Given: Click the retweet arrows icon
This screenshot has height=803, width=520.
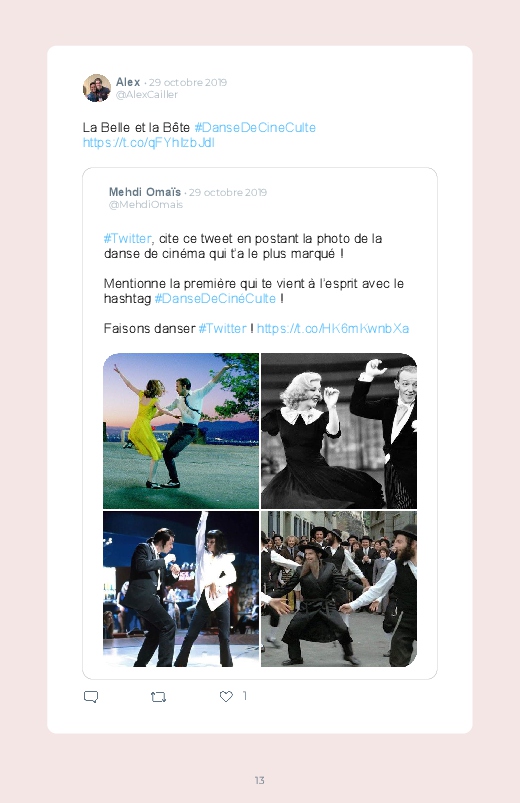Looking at the screenshot, I should [158, 696].
